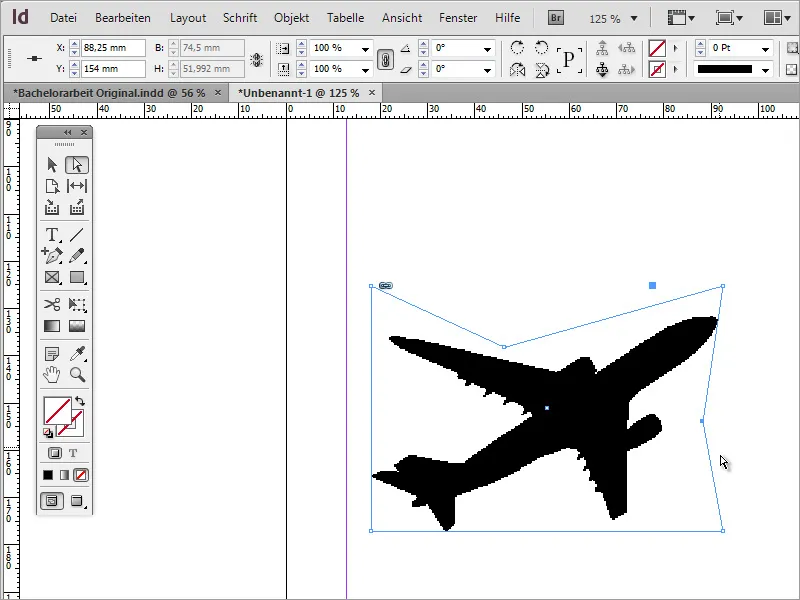
Task: Activate the Hand tool
Action: pyautogui.click(x=52, y=374)
